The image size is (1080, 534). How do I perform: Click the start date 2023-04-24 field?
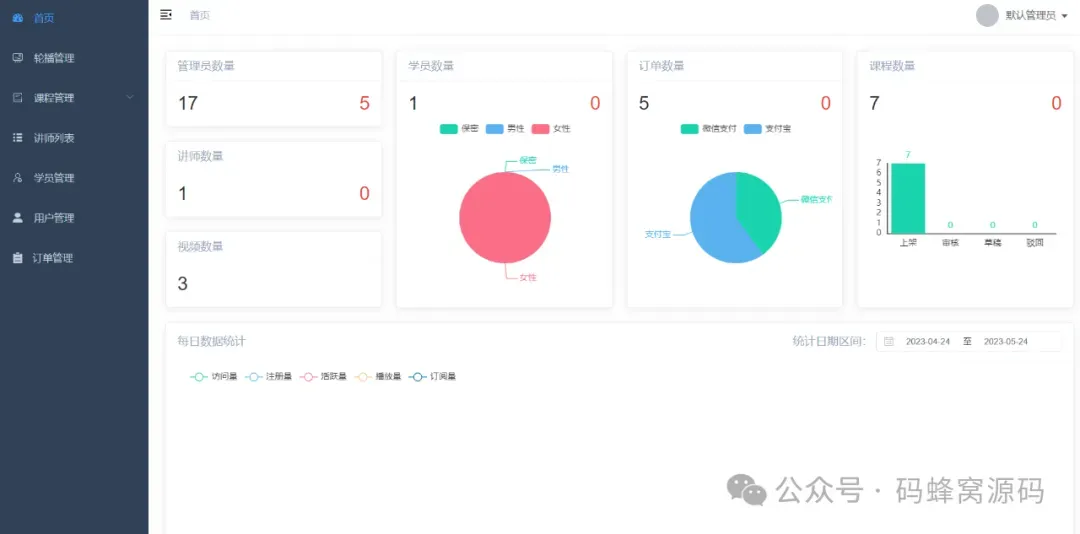pyautogui.click(x=927, y=342)
